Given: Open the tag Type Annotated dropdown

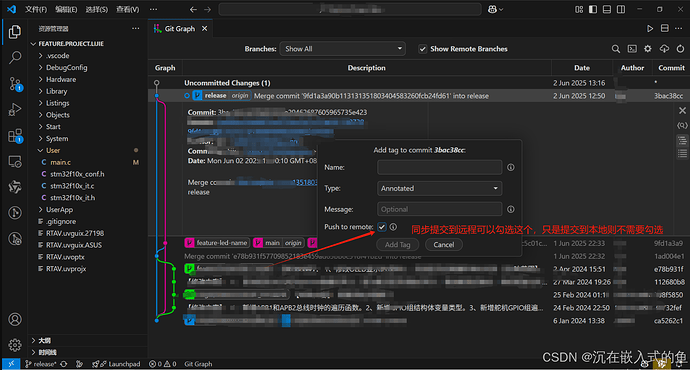Looking at the screenshot, I should (440, 188).
